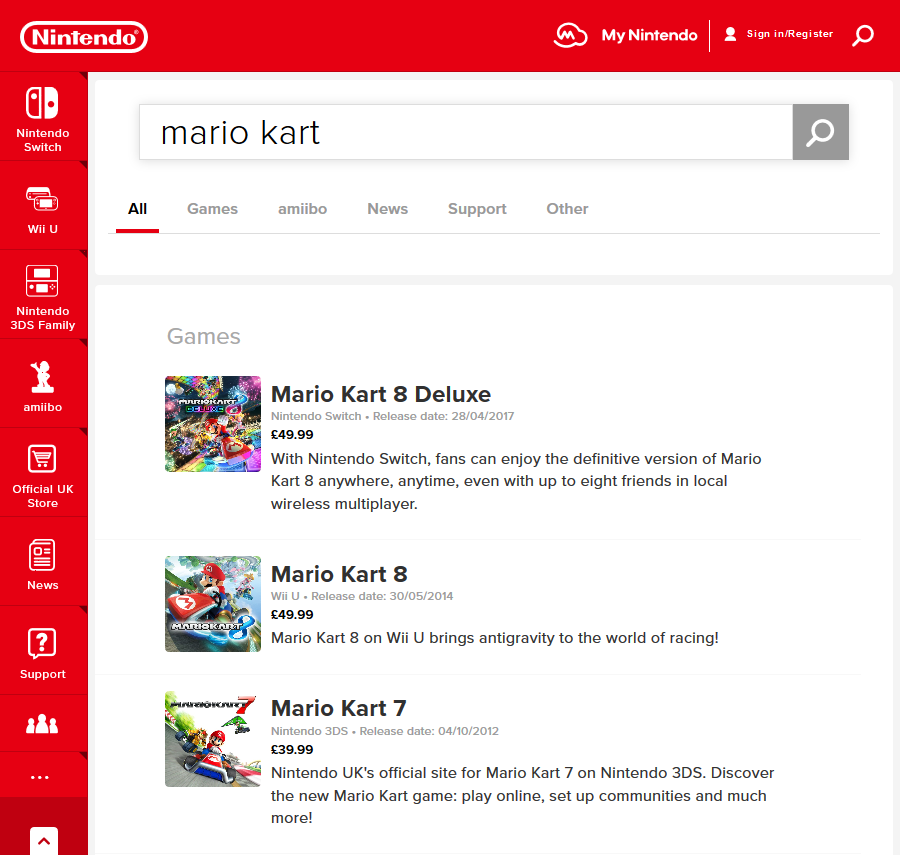Viewport: 900px width, 855px height.
Task: Click the community people icon in sidebar
Action: (42, 725)
